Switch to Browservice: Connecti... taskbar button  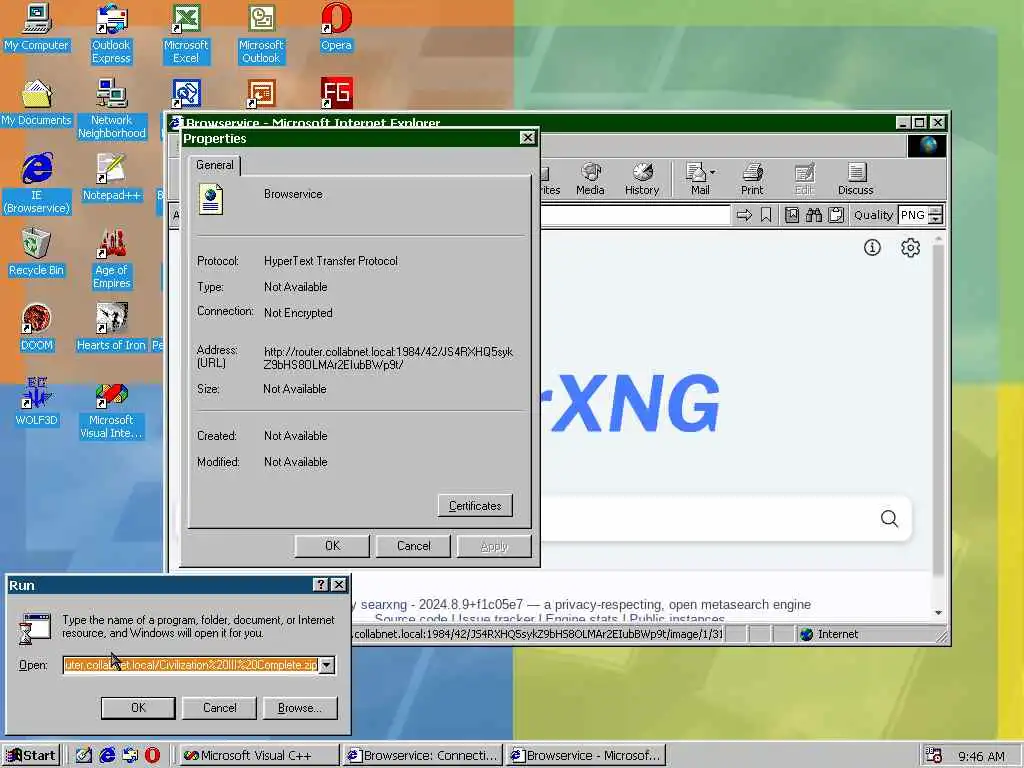click(x=423, y=755)
